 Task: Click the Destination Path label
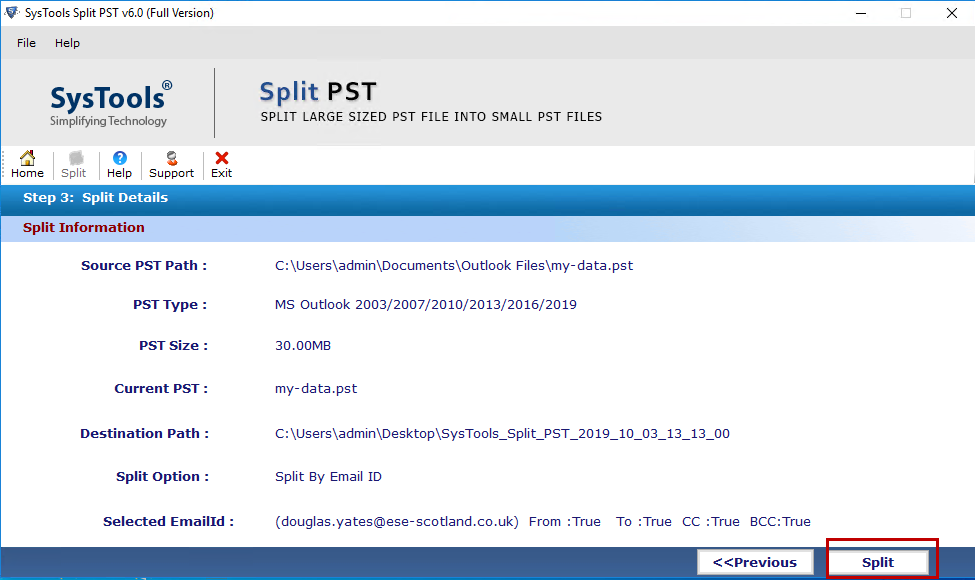(144, 433)
